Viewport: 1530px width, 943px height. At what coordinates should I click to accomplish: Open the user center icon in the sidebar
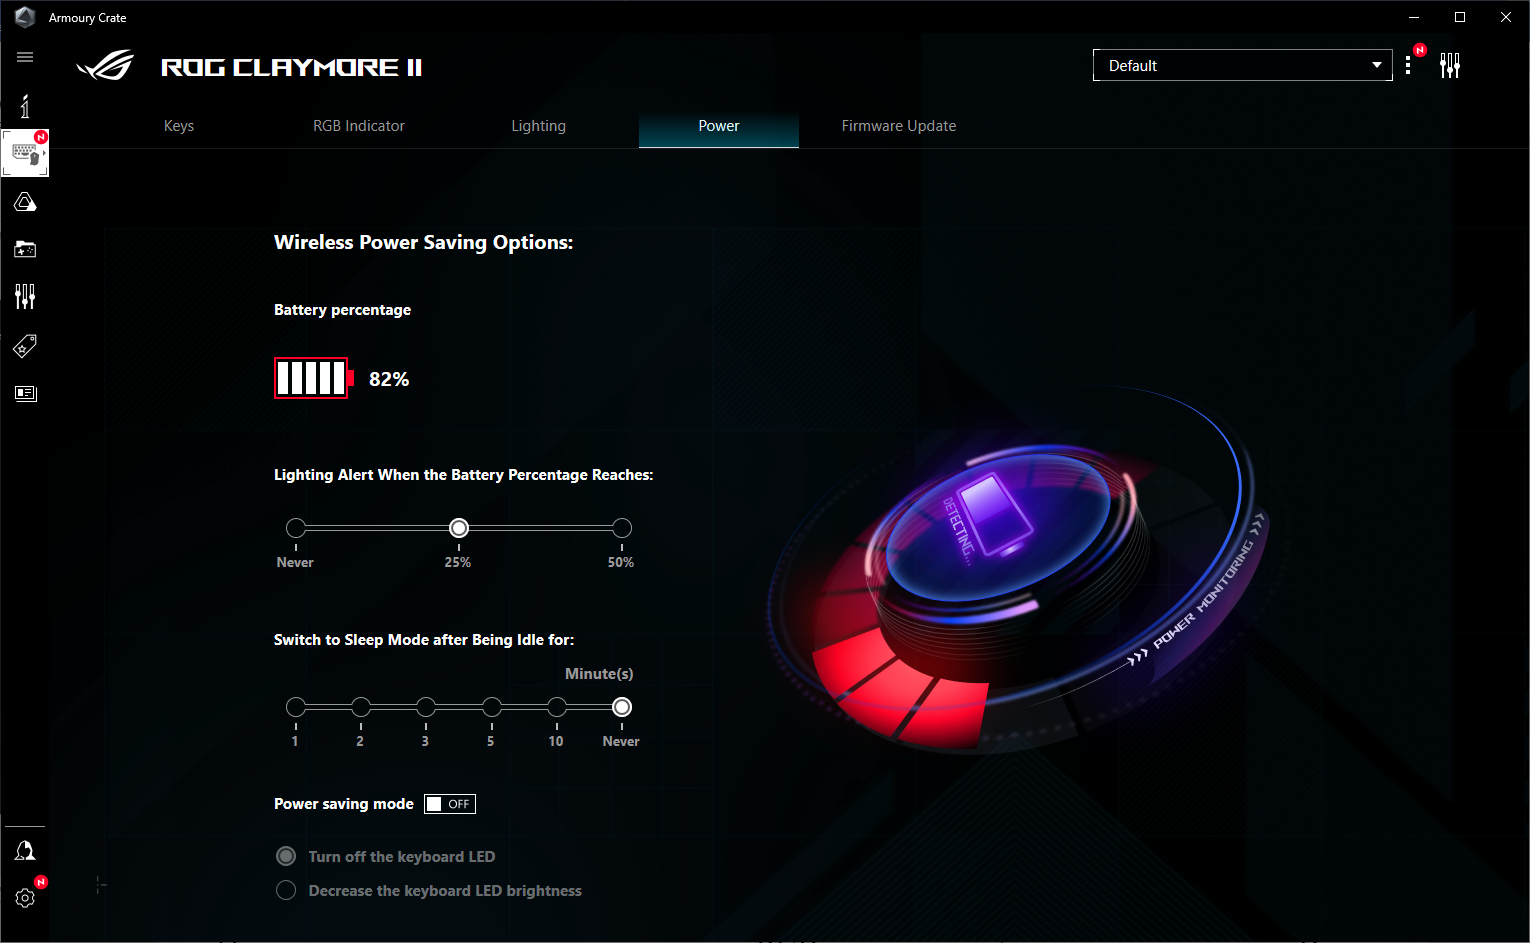point(25,851)
